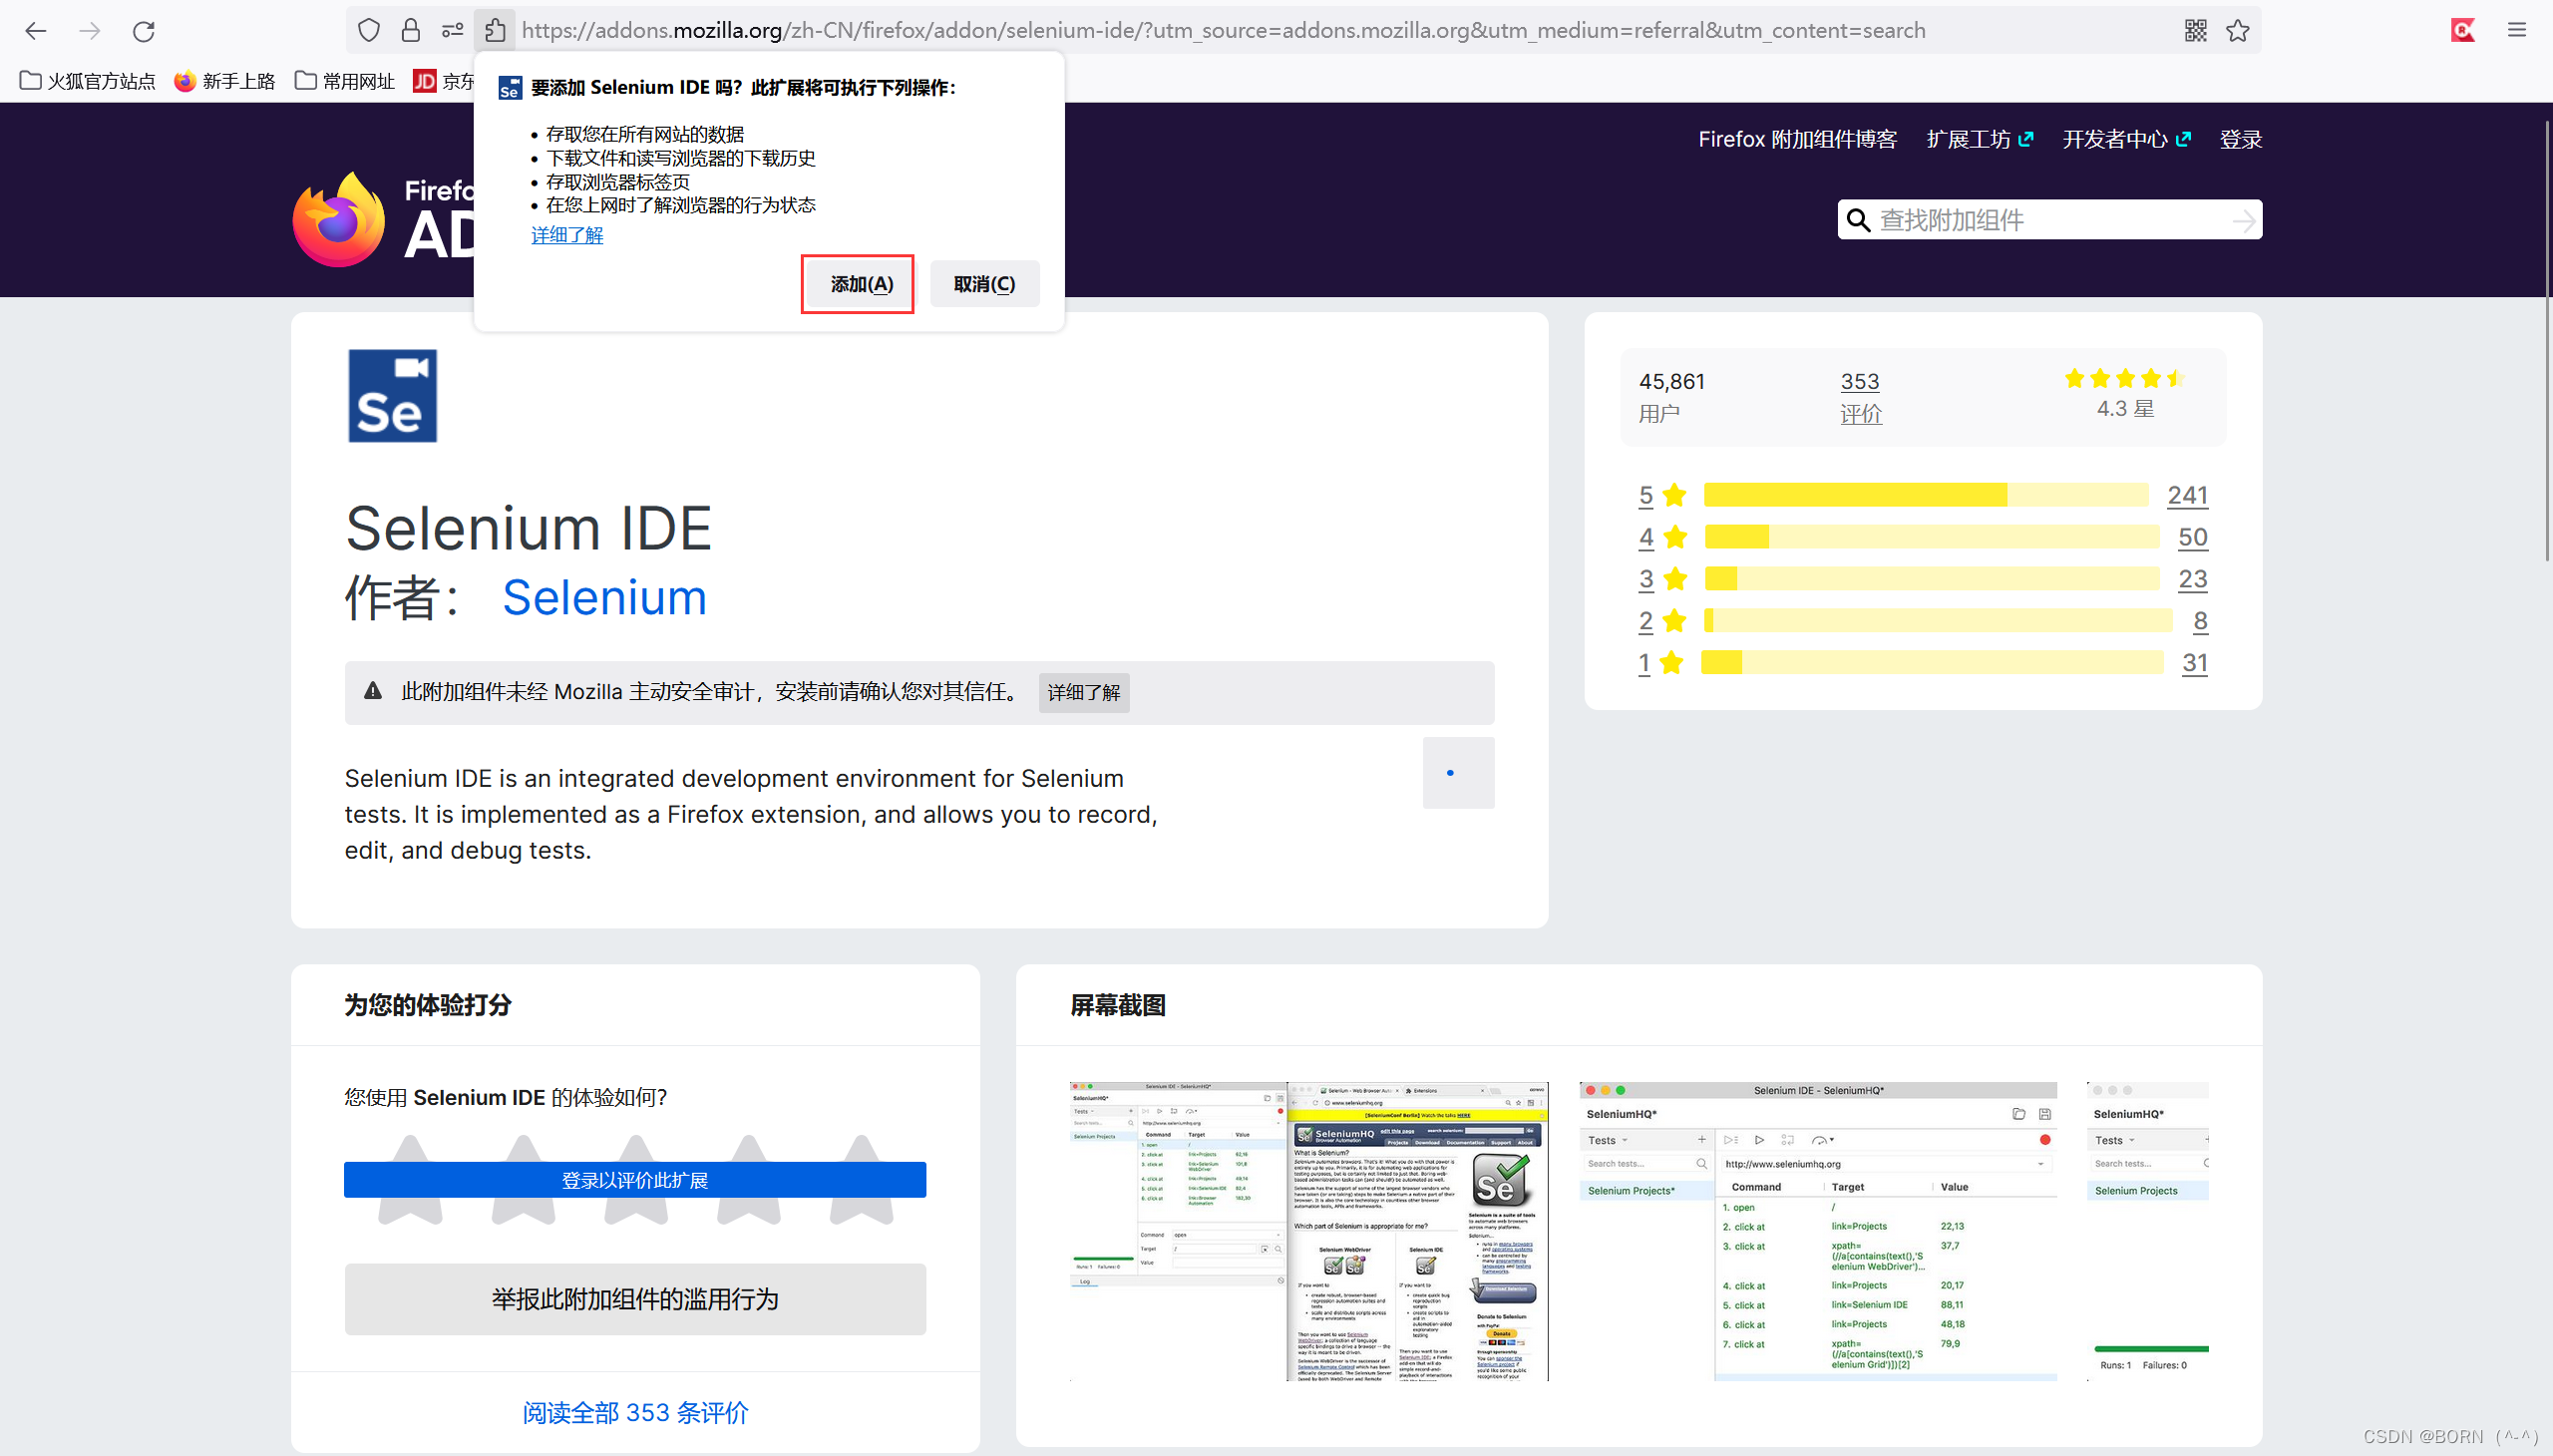Filter reviews by 5 star rating

pyautogui.click(x=1662, y=496)
